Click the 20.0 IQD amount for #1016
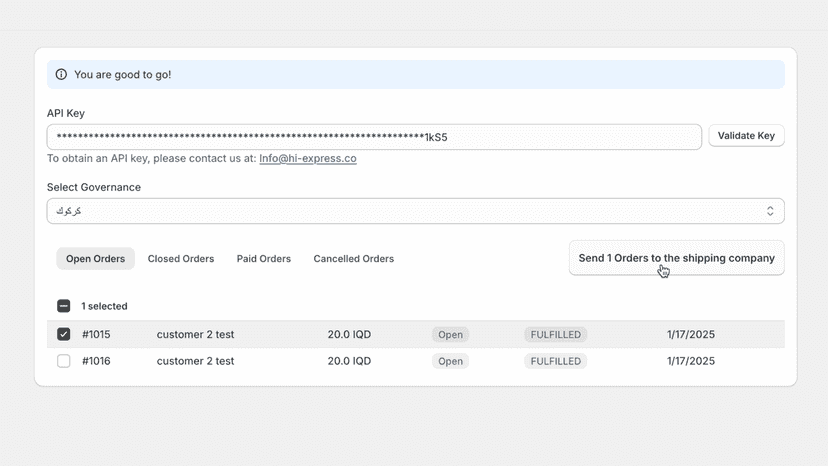The width and height of the screenshot is (828, 466). [x=349, y=361]
